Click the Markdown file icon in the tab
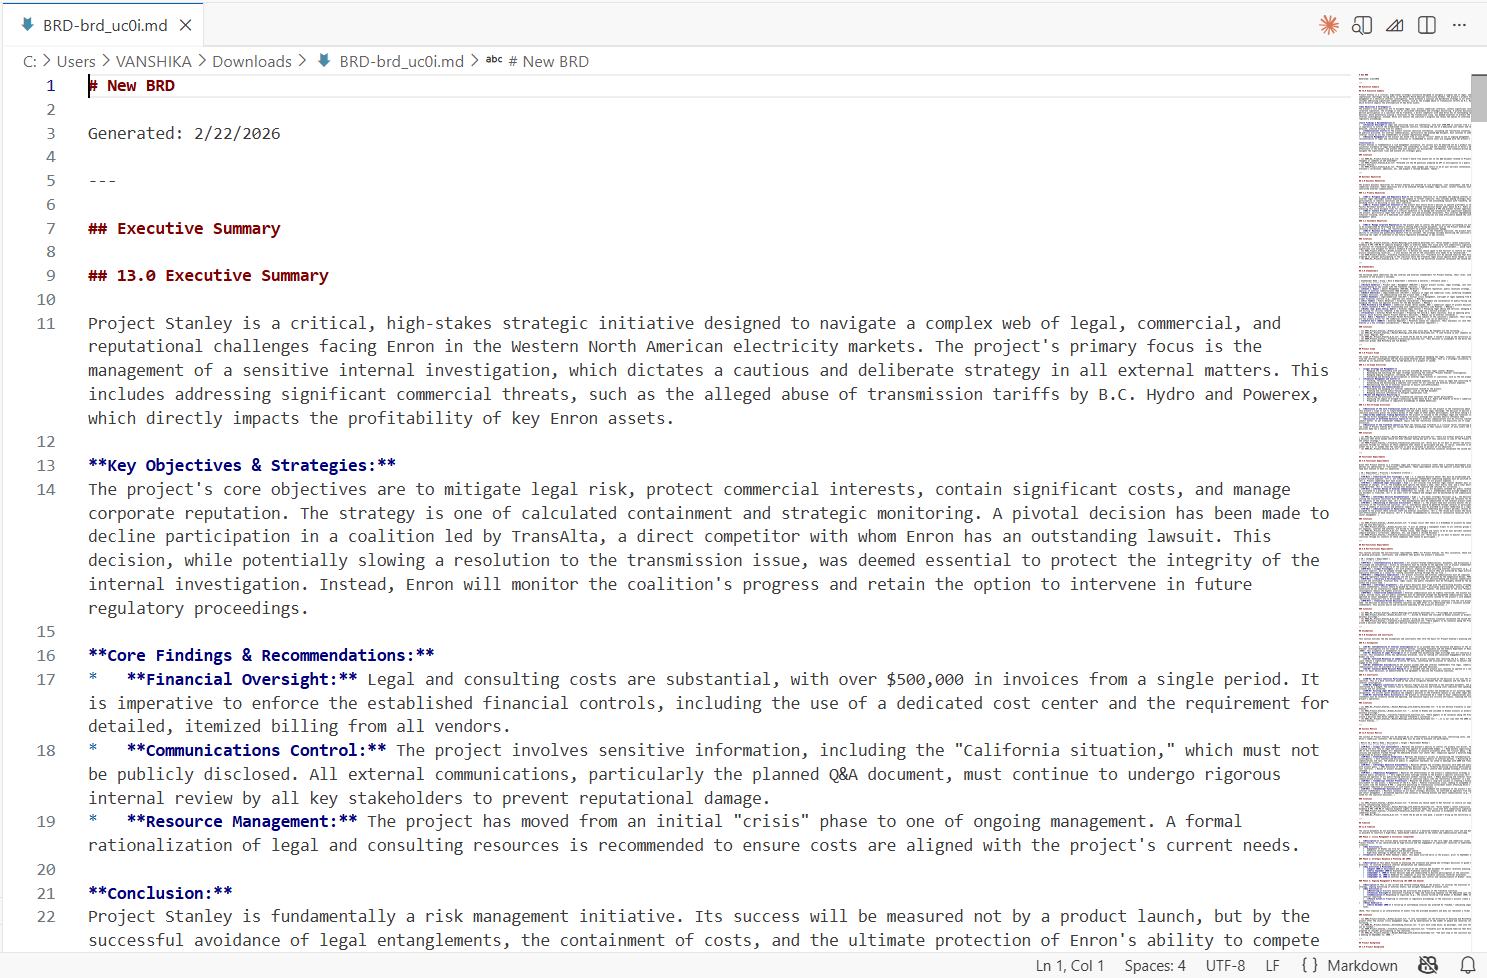Viewport: 1487px width, 978px height. 27,25
